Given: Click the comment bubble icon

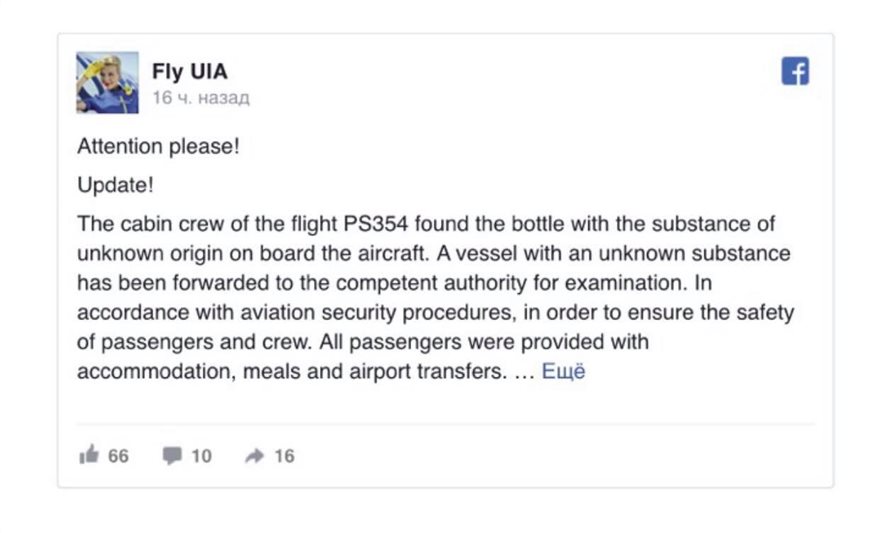Looking at the screenshot, I should (173, 456).
